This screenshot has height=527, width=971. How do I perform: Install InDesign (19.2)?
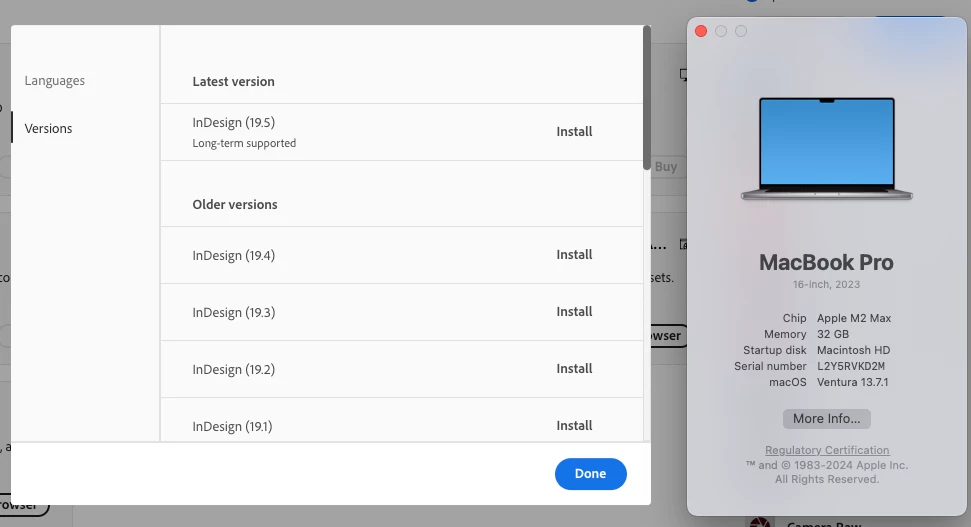[x=574, y=368]
